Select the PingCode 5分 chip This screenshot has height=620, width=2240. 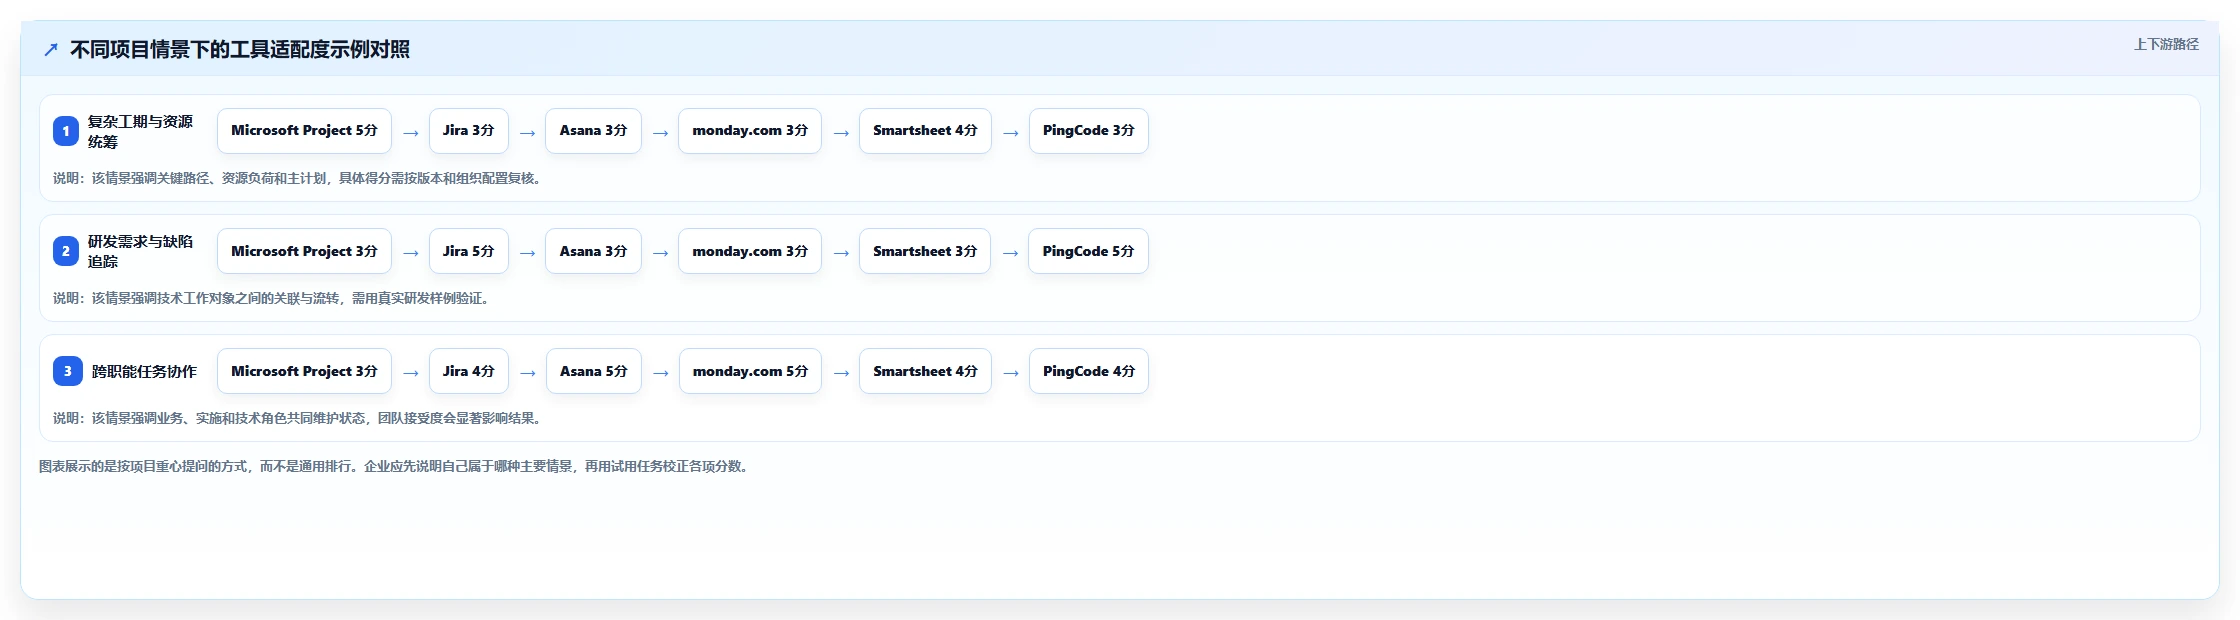click(1088, 251)
